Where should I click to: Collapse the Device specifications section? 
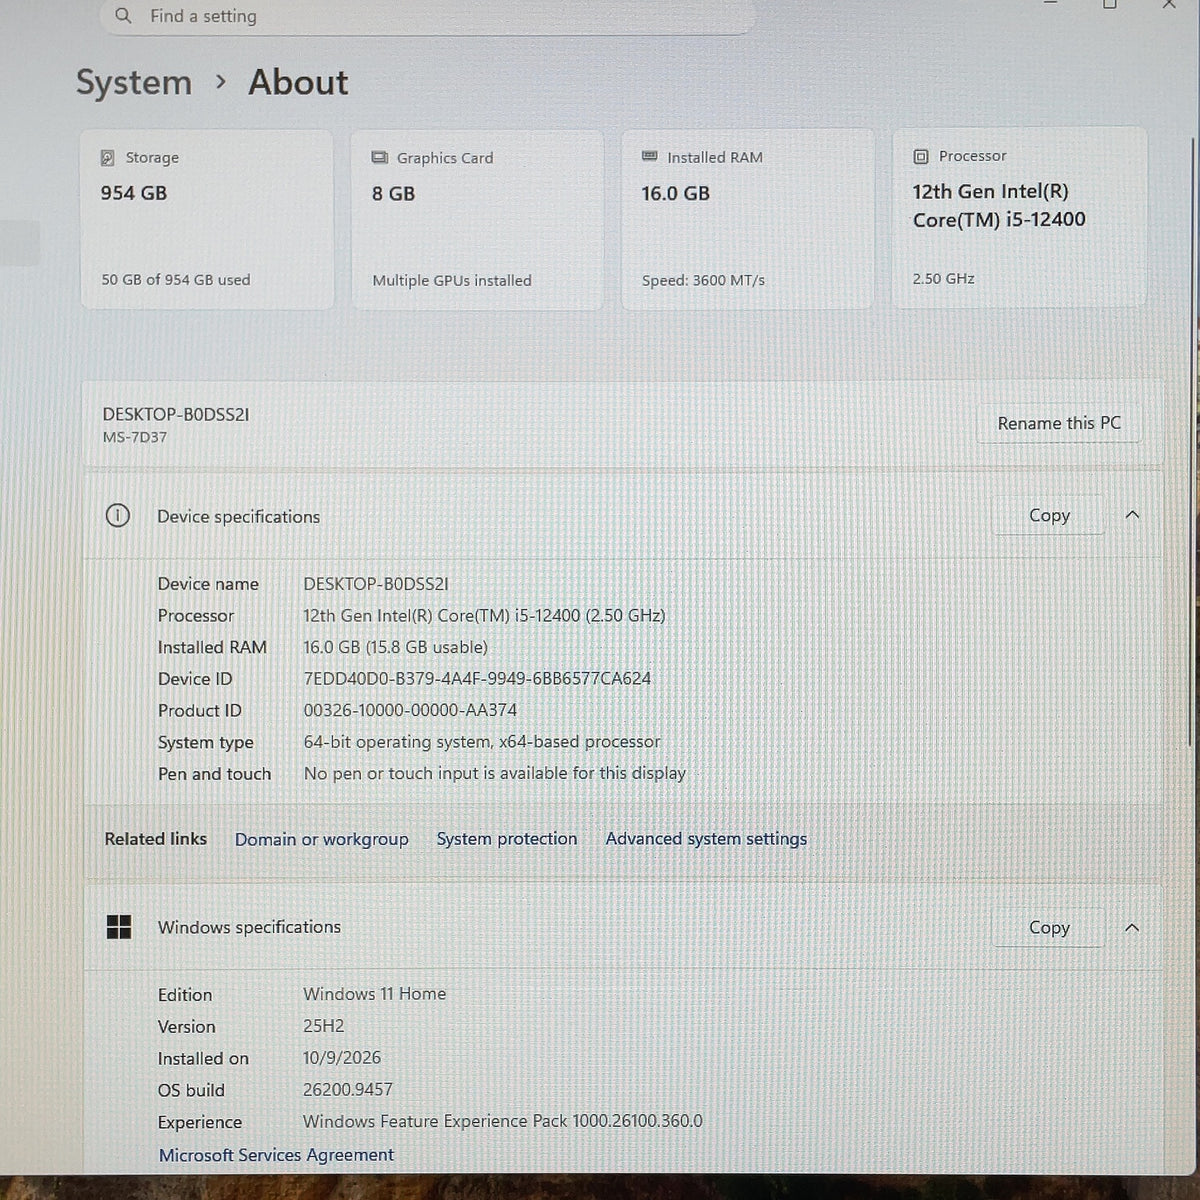(1132, 515)
